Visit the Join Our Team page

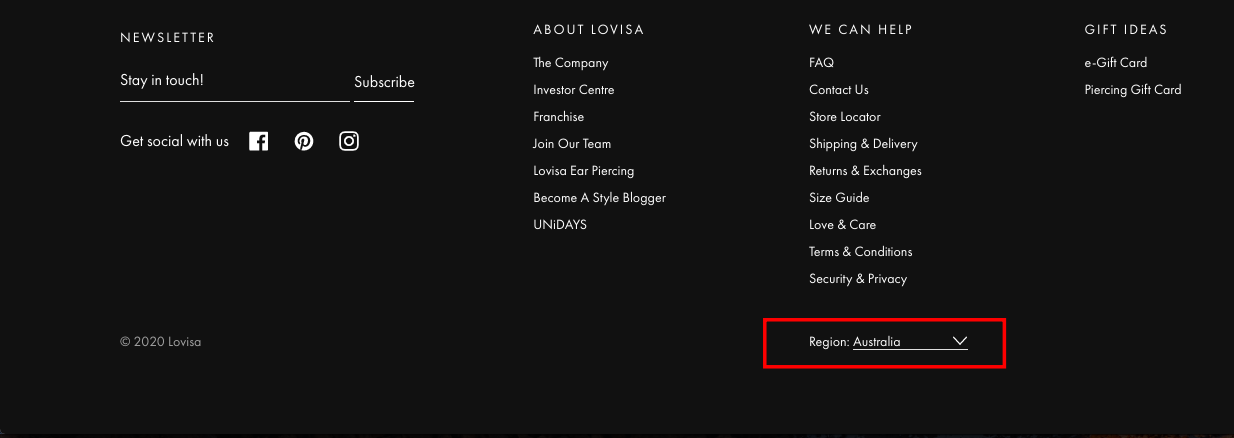click(571, 144)
